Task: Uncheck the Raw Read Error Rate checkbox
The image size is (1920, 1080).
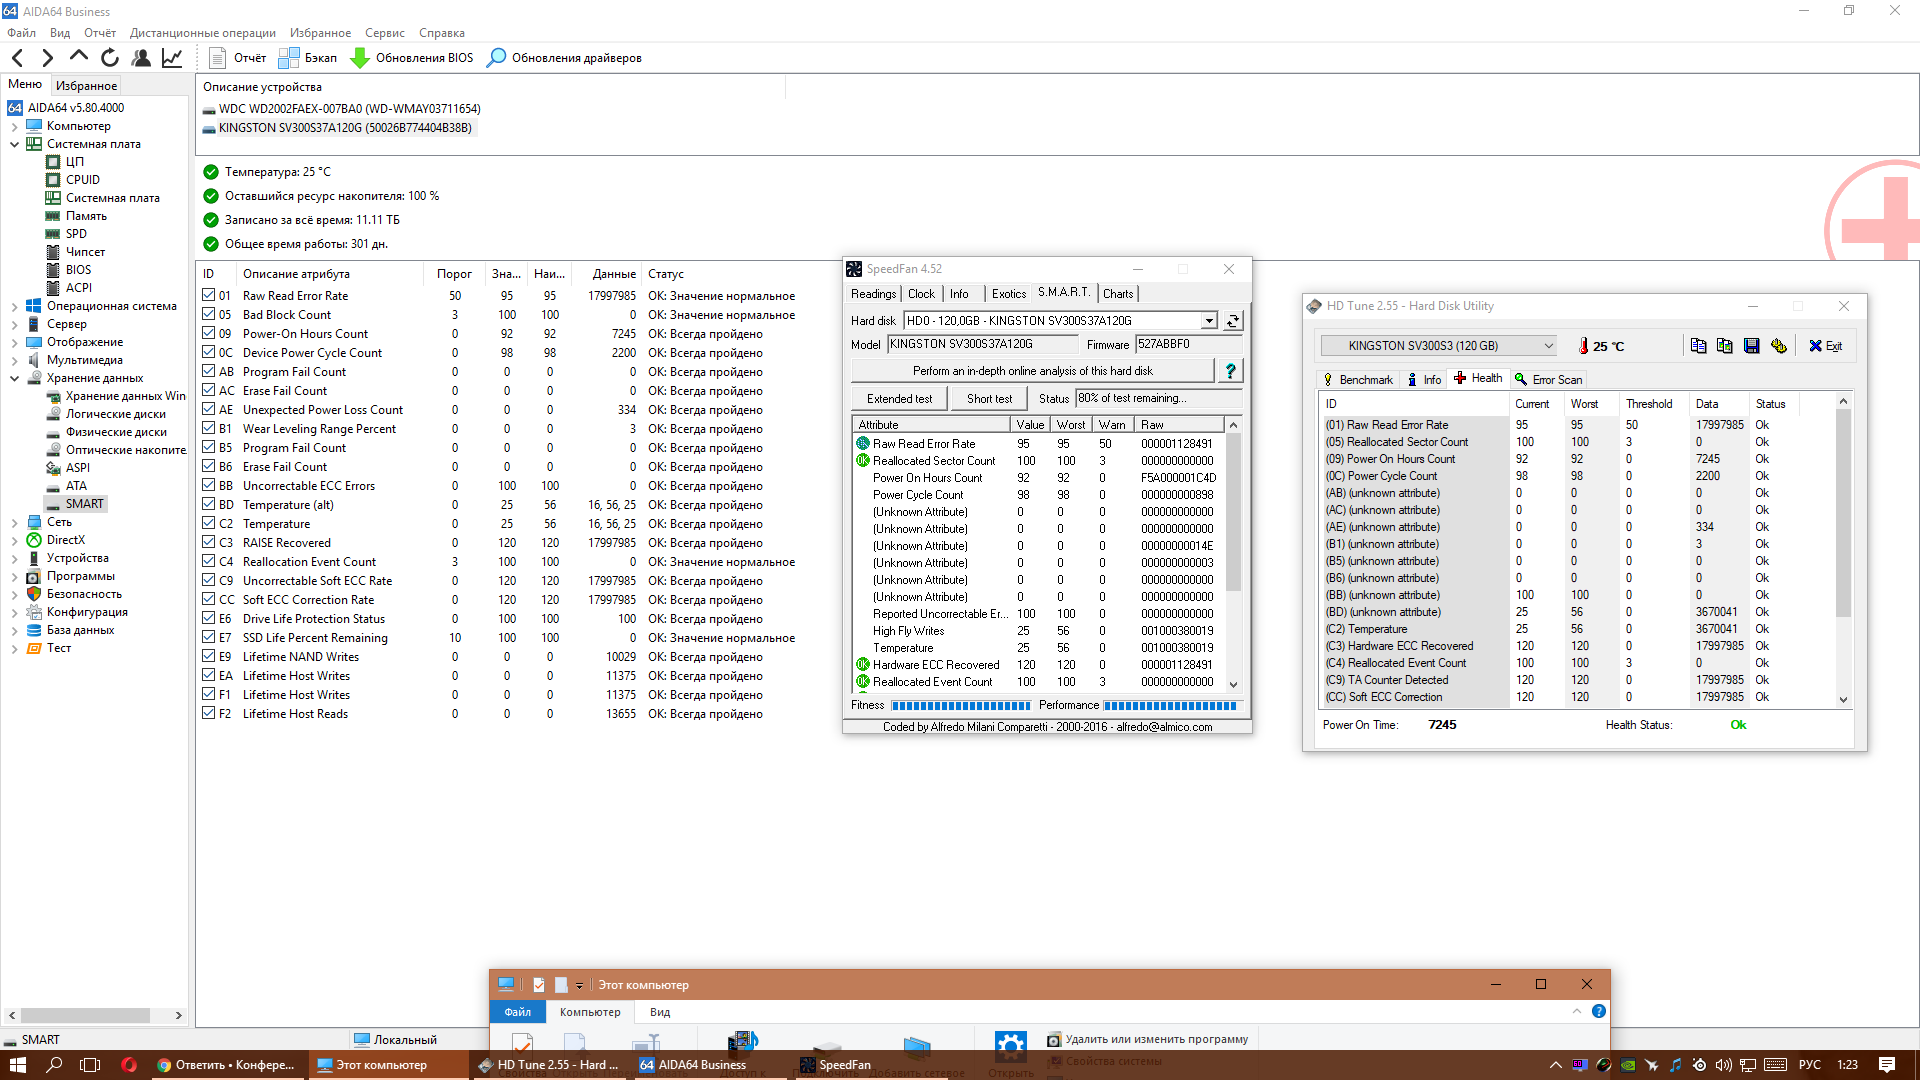Action: tap(209, 295)
